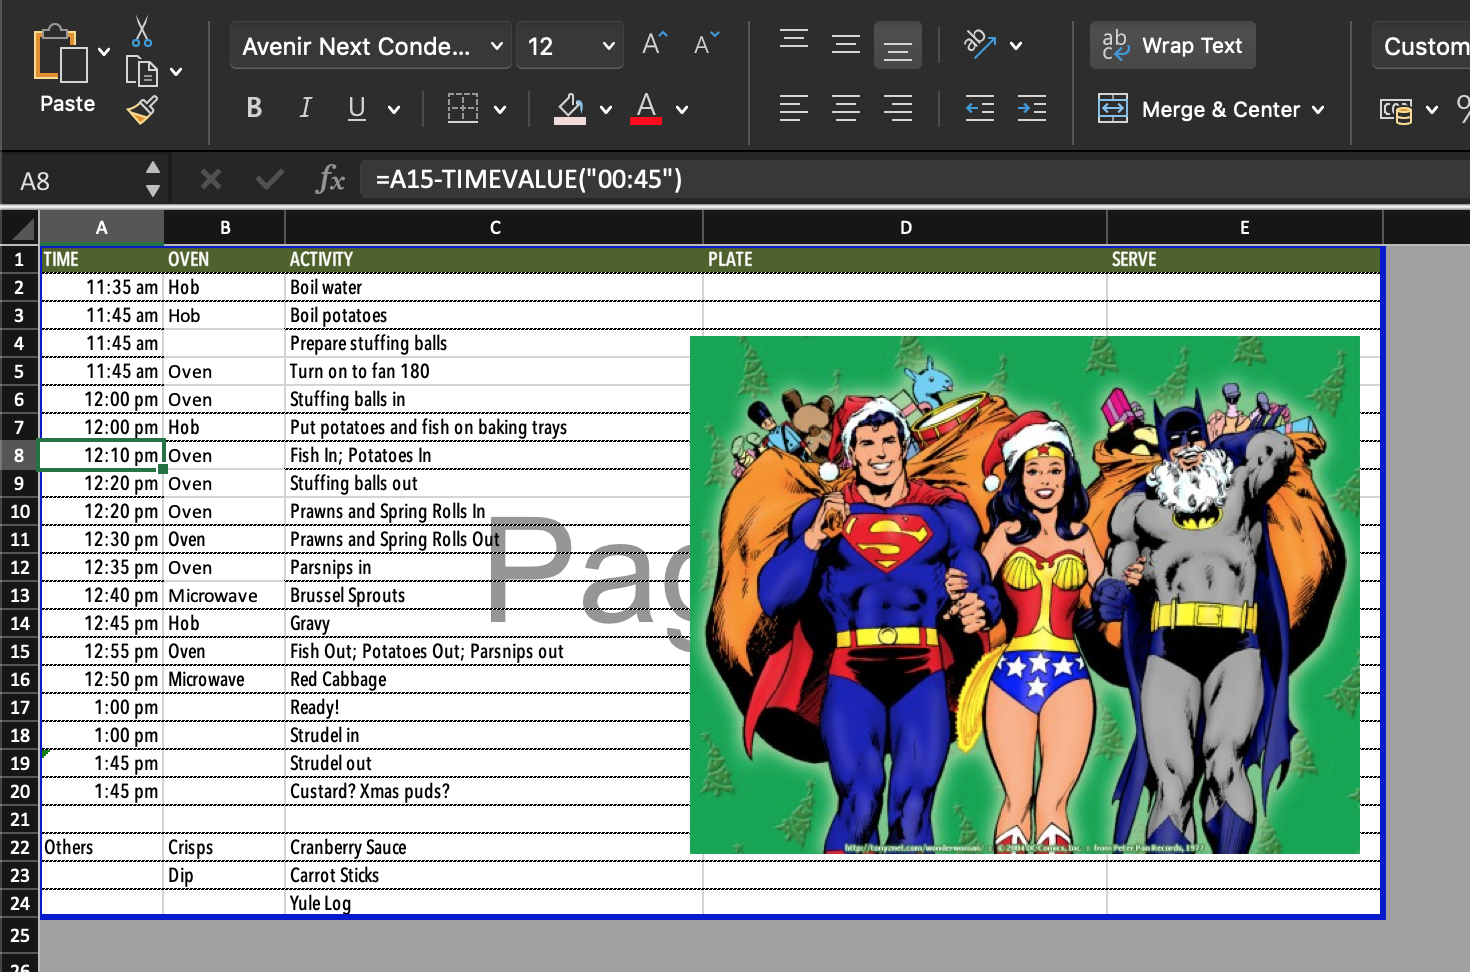This screenshot has height=972, width=1470.
Task: Increase font size with larger A icon
Action: click(x=654, y=44)
